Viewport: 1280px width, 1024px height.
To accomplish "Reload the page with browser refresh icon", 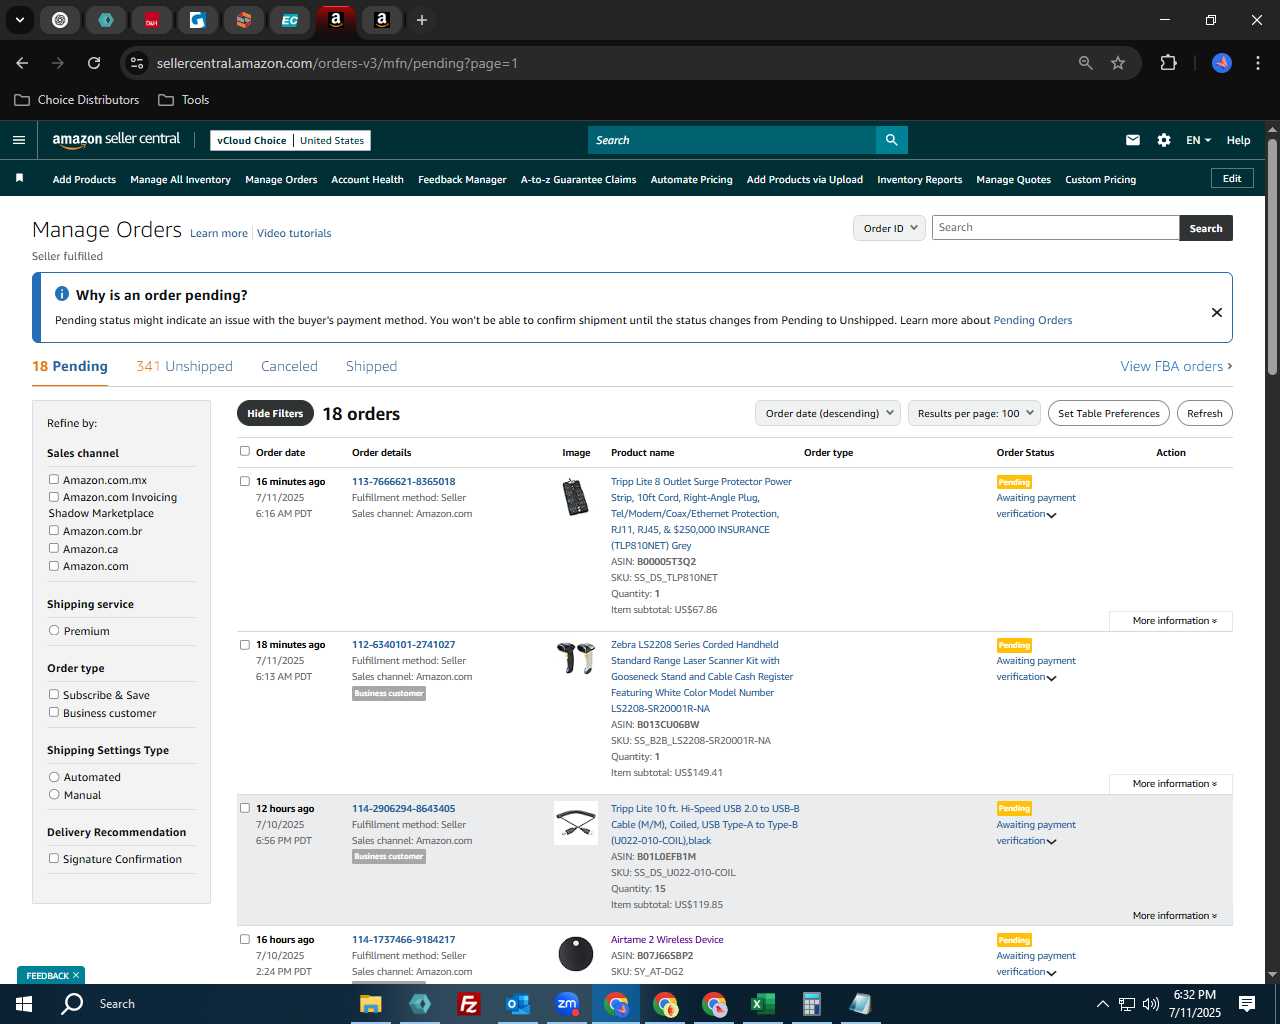I will coord(94,63).
